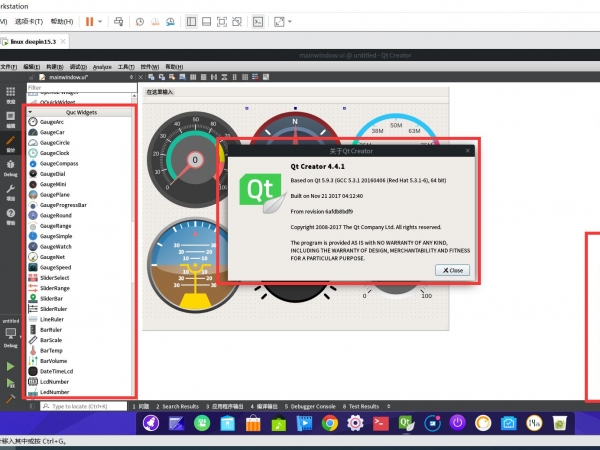
Task: Select the GaugeCar widget
Action: pos(53,132)
